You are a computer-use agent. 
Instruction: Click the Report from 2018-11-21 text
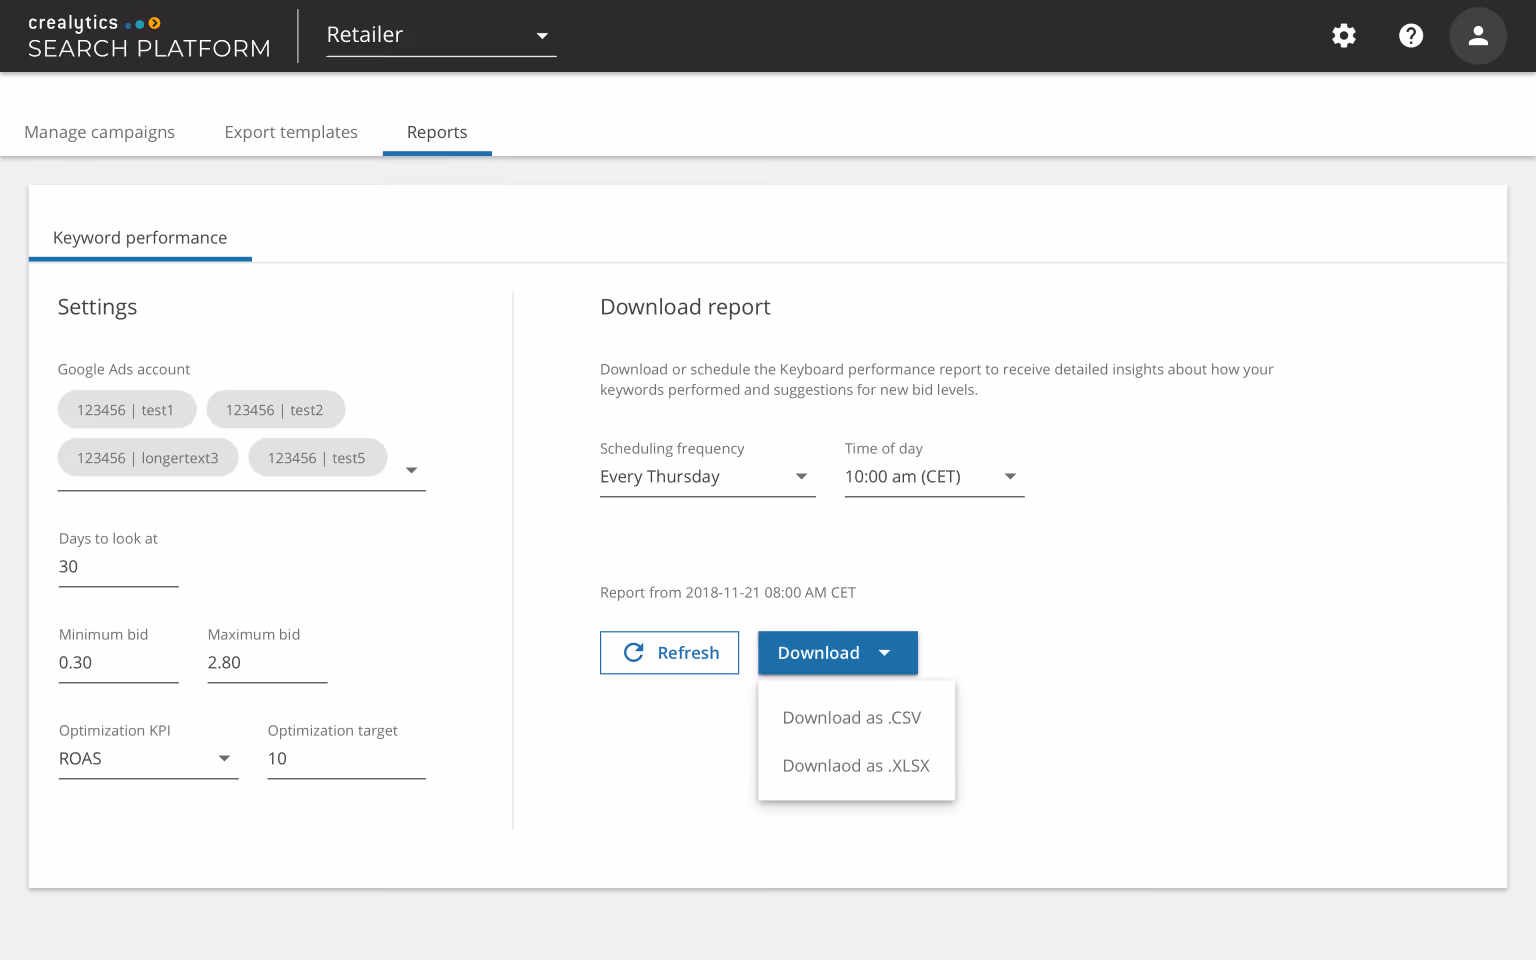point(727,593)
